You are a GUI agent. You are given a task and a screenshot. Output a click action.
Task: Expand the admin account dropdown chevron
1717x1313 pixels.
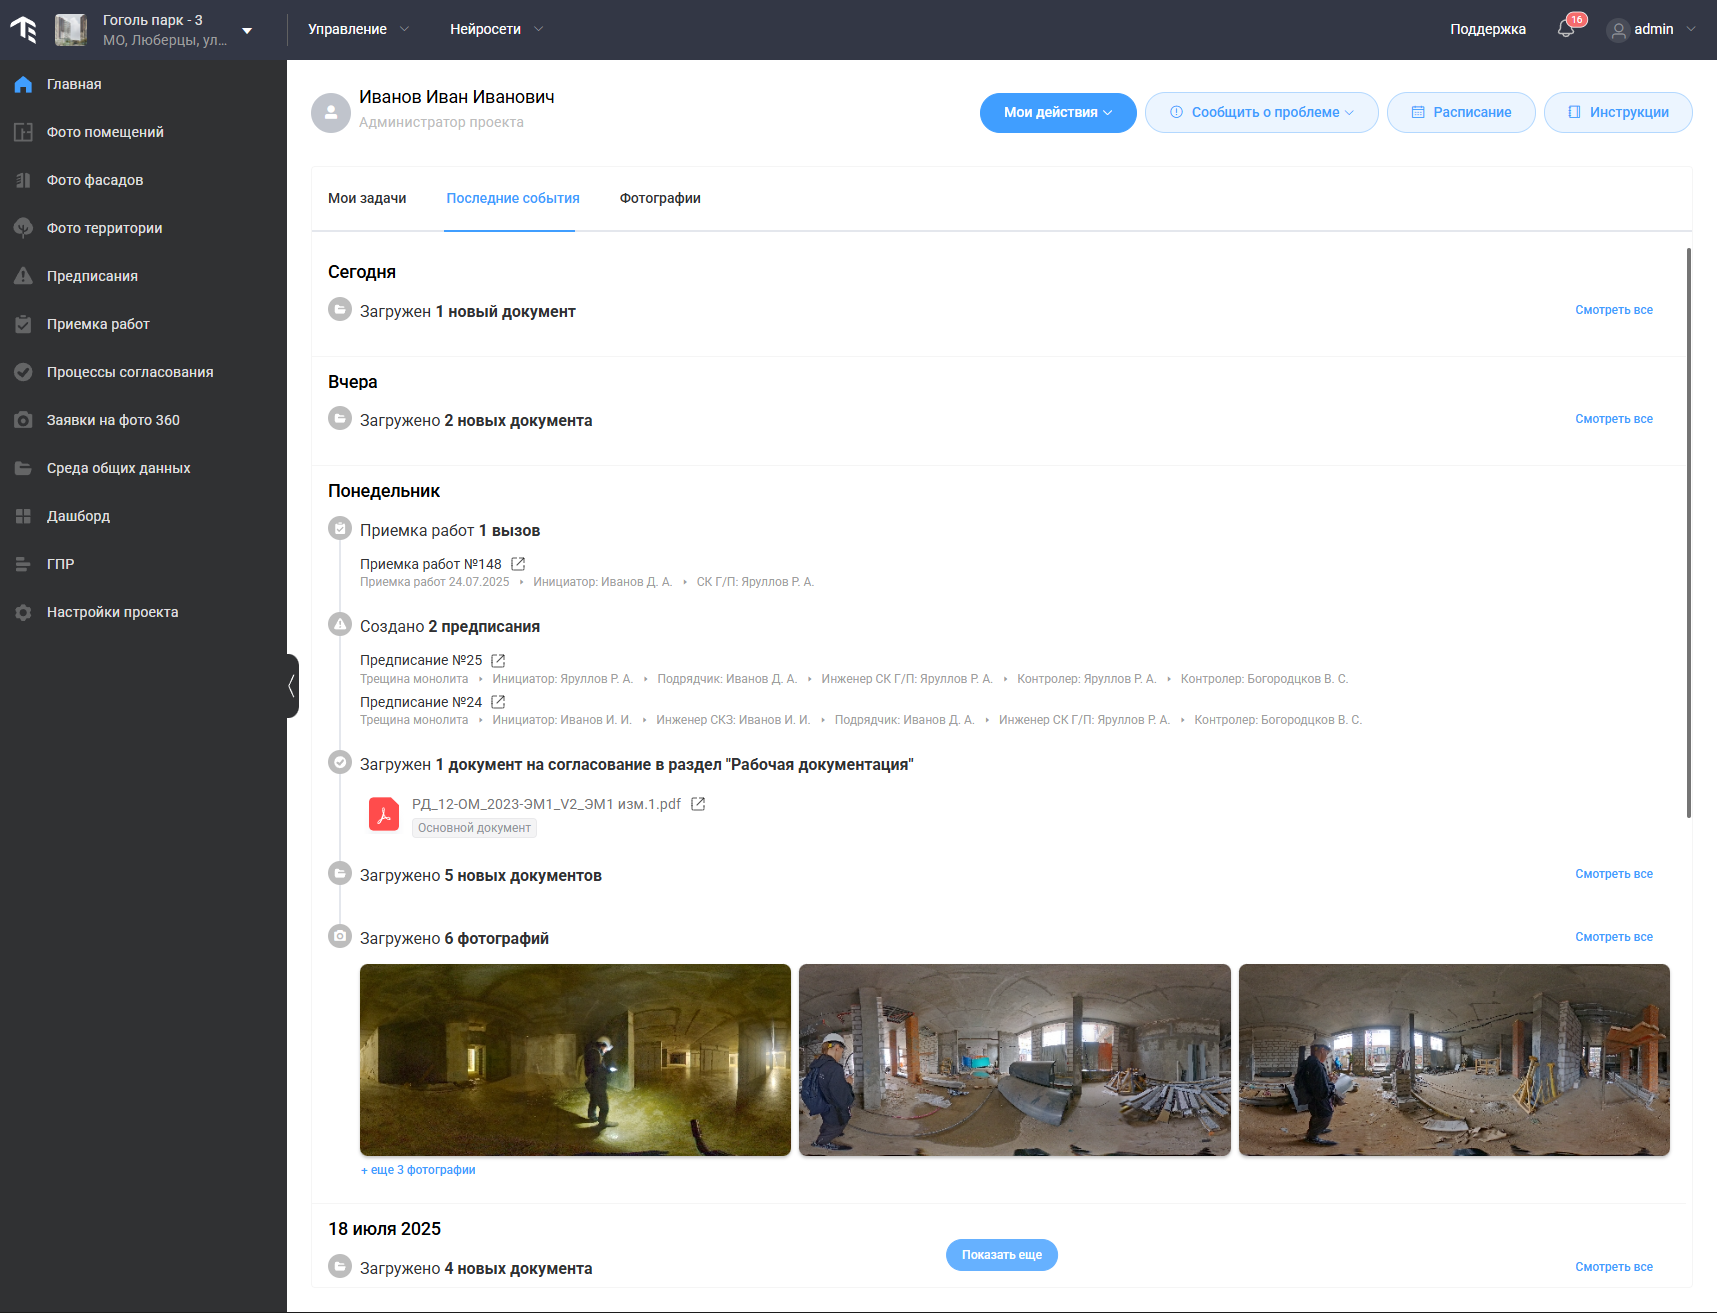point(1691,29)
